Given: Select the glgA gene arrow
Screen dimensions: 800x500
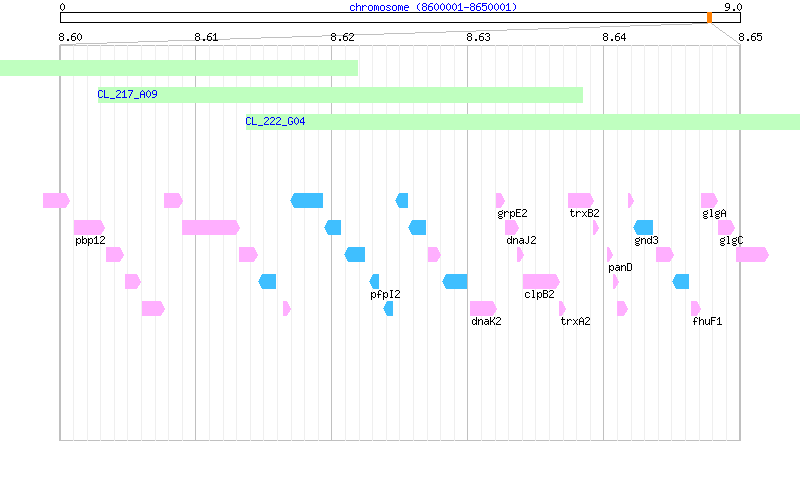Looking at the screenshot, I should (x=709, y=201).
